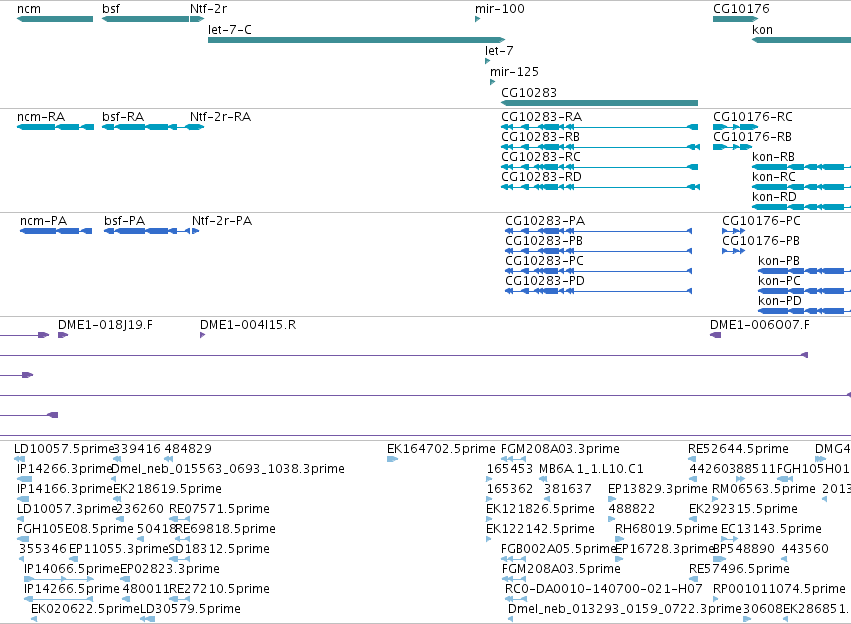
Task: Click EST label EK164702.5prime
Action: [441, 449]
